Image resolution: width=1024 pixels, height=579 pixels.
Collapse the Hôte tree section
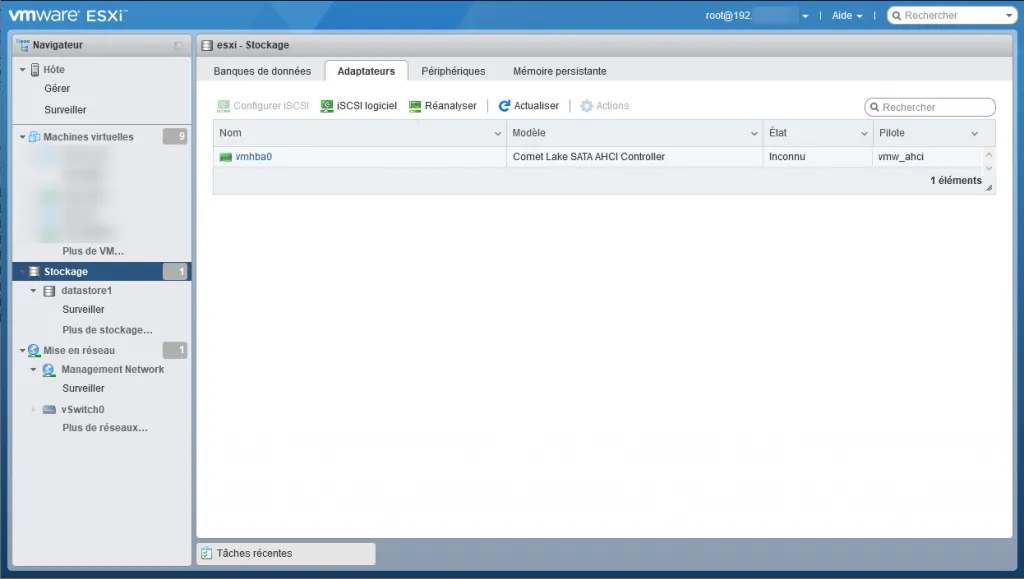click(x=22, y=70)
